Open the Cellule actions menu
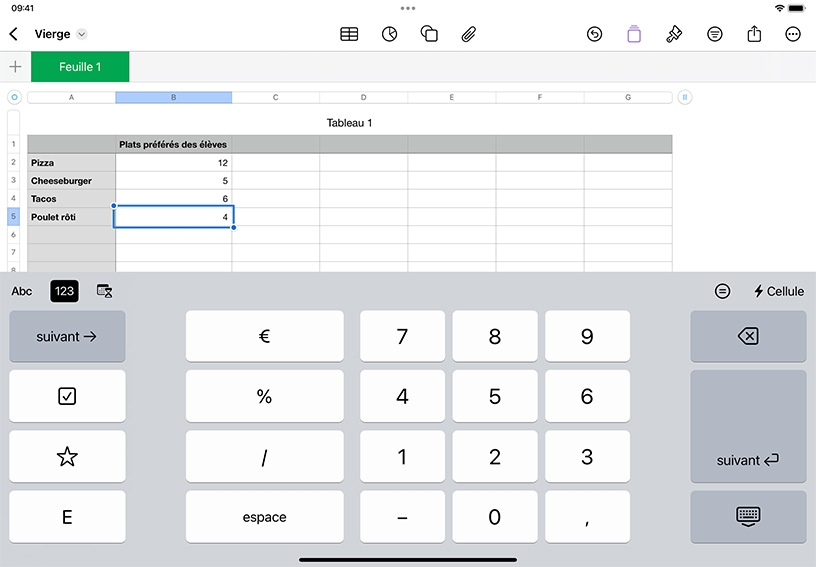The height and width of the screenshot is (567, 816). pos(779,291)
